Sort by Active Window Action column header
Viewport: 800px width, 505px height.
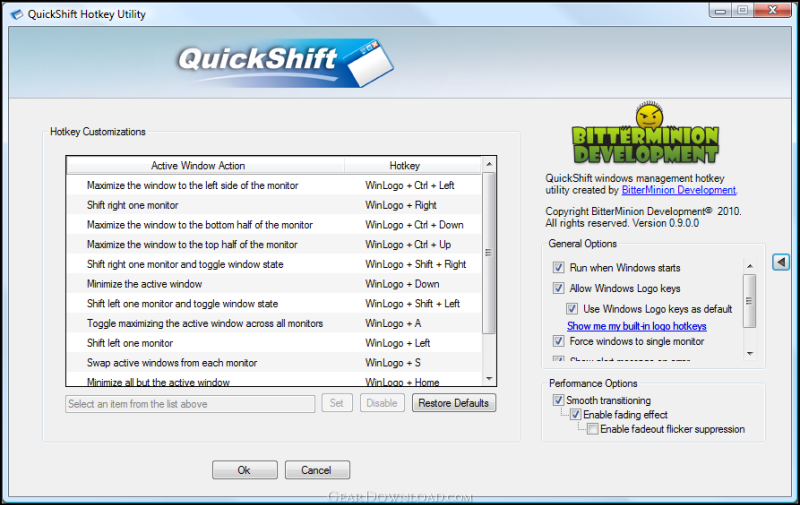(205, 166)
